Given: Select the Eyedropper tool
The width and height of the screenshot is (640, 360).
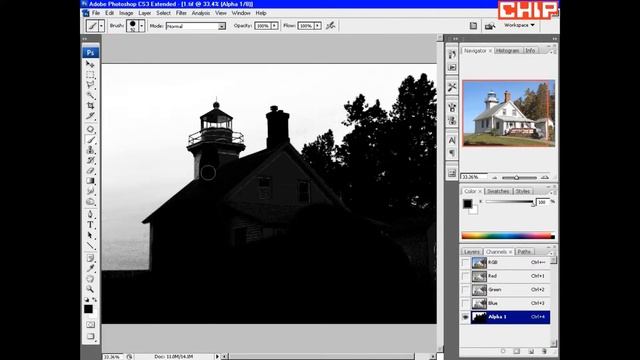Looking at the screenshot, I should (x=90, y=269).
